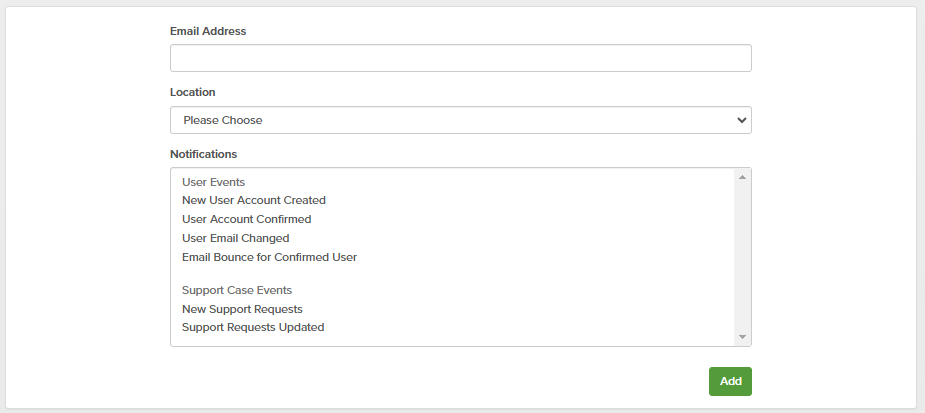Screen dimensions: 925x413
Task: Select User Account Confirmed notification
Action: pyautogui.click(x=247, y=219)
